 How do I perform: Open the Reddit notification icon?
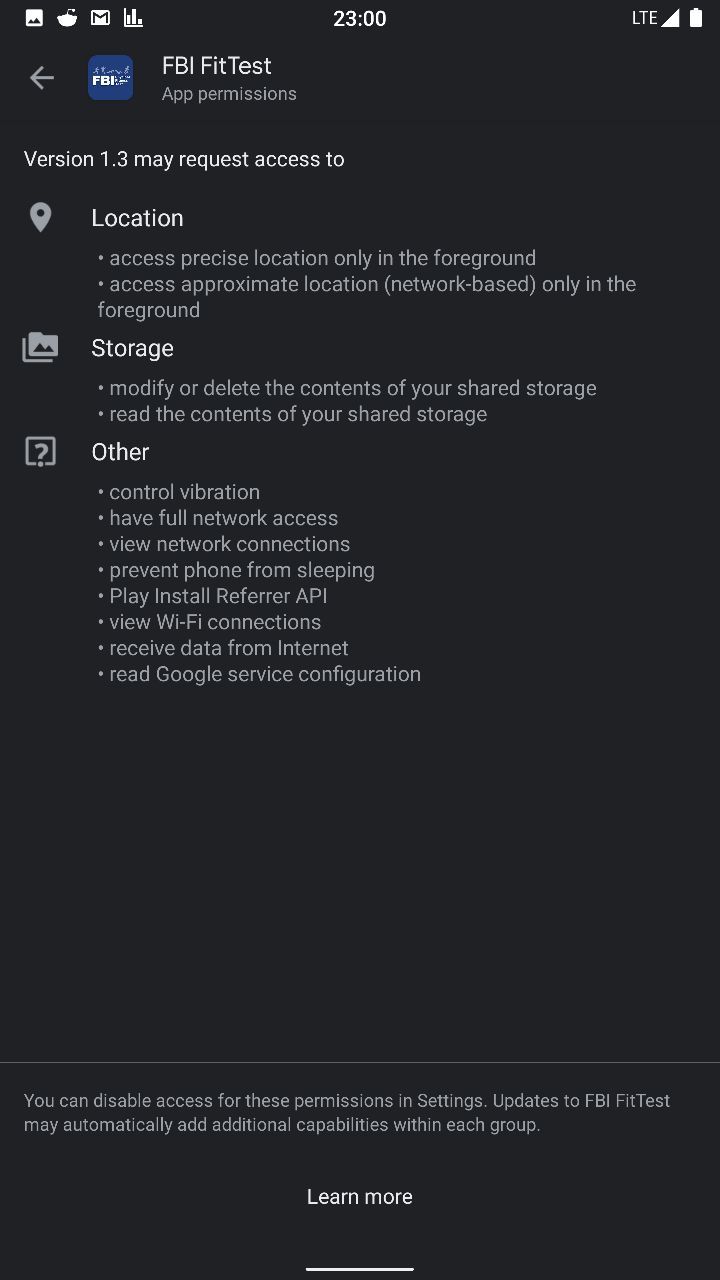point(67,18)
